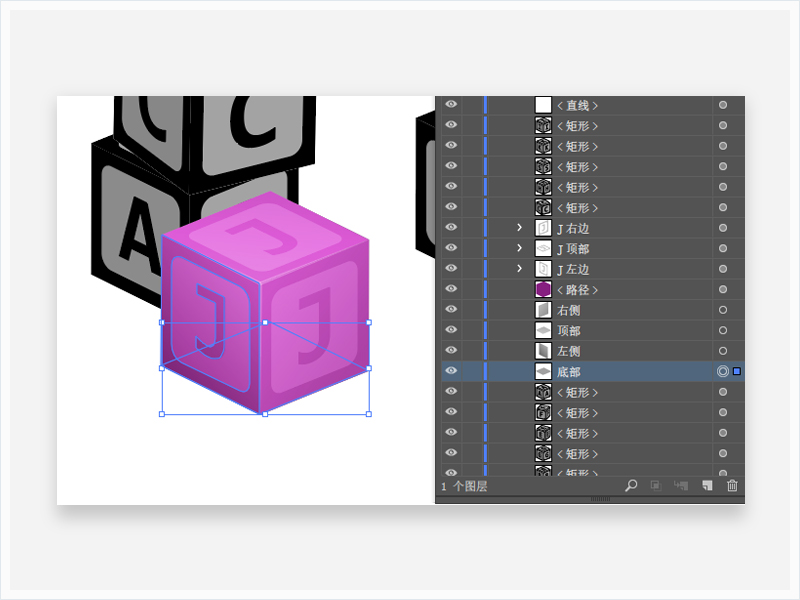This screenshot has height=600, width=800.
Task: Select the 左侧 layer row
Action: 620,352
